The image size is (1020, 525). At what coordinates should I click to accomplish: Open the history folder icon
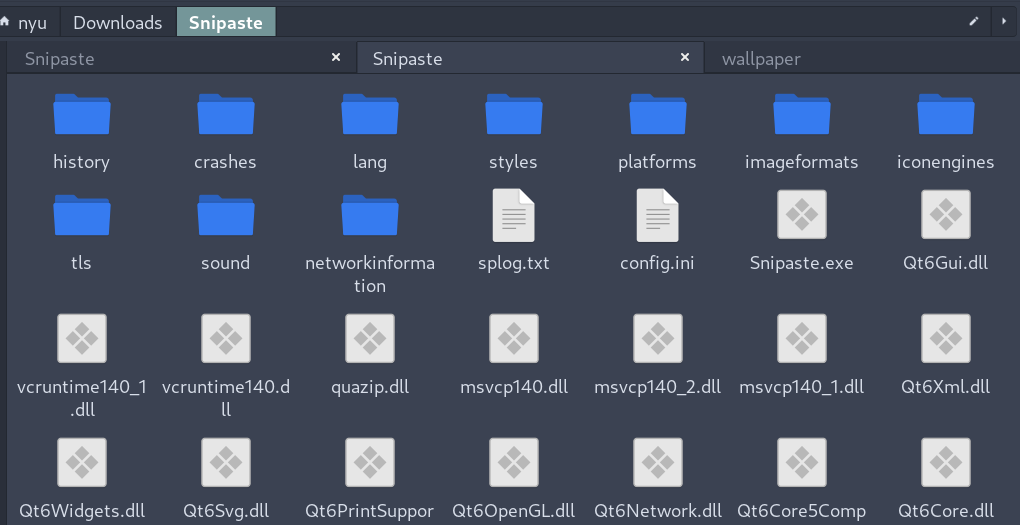pyautogui.click(x=81, y=114)
